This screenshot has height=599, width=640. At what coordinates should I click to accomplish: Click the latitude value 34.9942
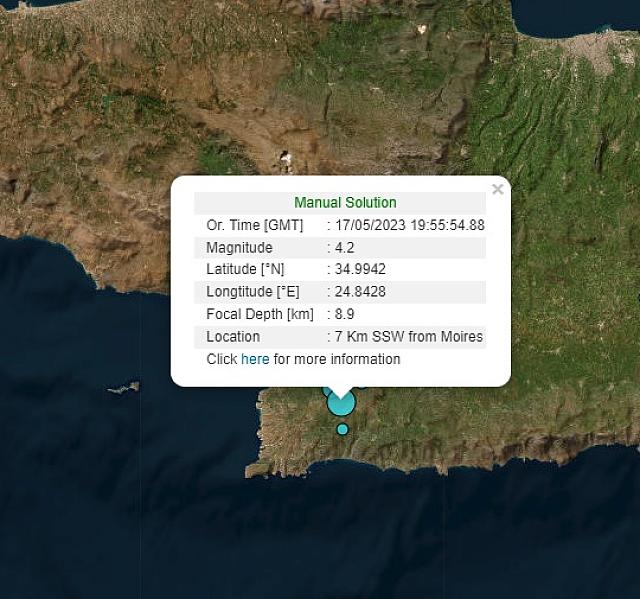point(361,270)
